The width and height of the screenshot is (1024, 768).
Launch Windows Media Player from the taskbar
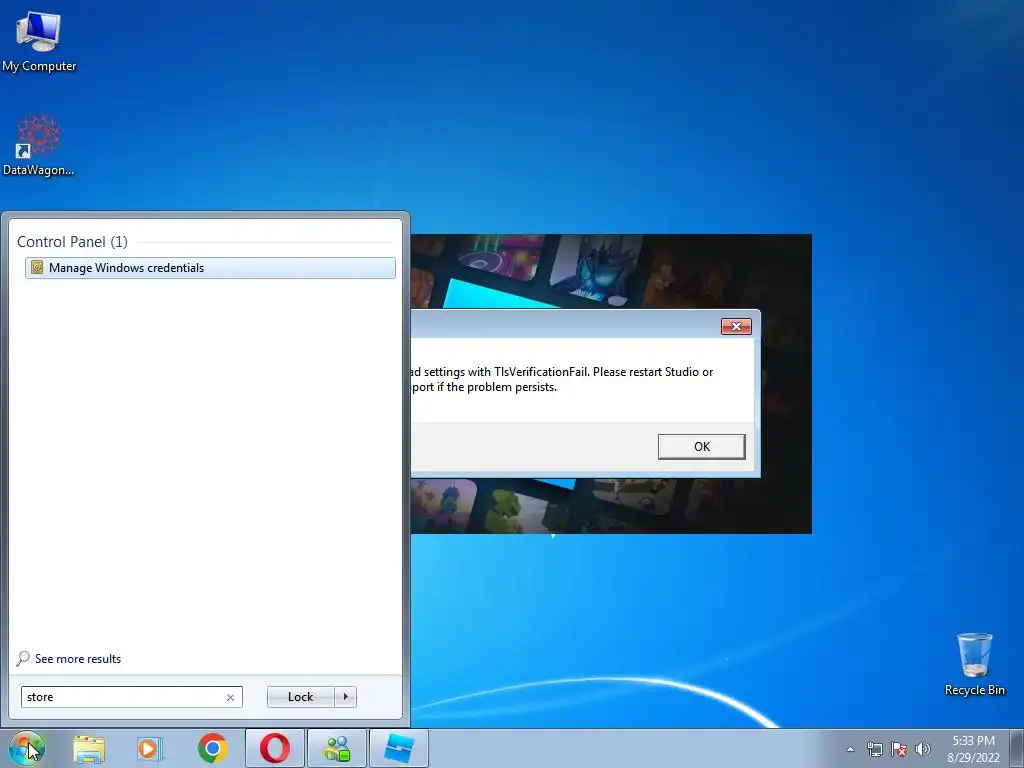pyautogui.click(x=150, y=748)
